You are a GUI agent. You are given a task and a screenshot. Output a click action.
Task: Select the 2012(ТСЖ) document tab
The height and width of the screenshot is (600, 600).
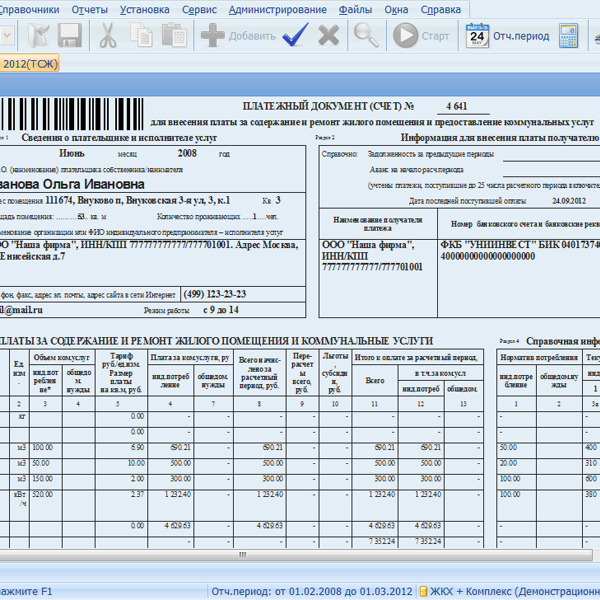point(30,64)
